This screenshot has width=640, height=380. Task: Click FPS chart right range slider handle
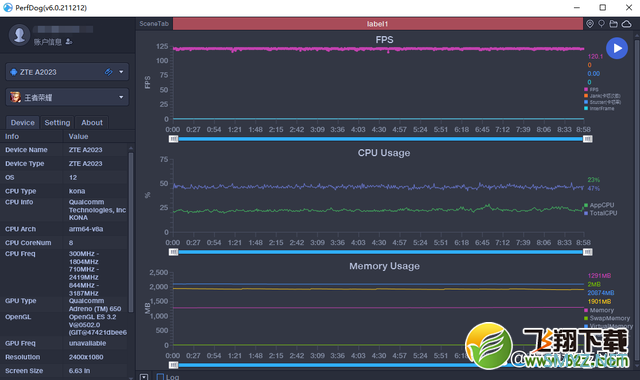[x=587, y=139]
